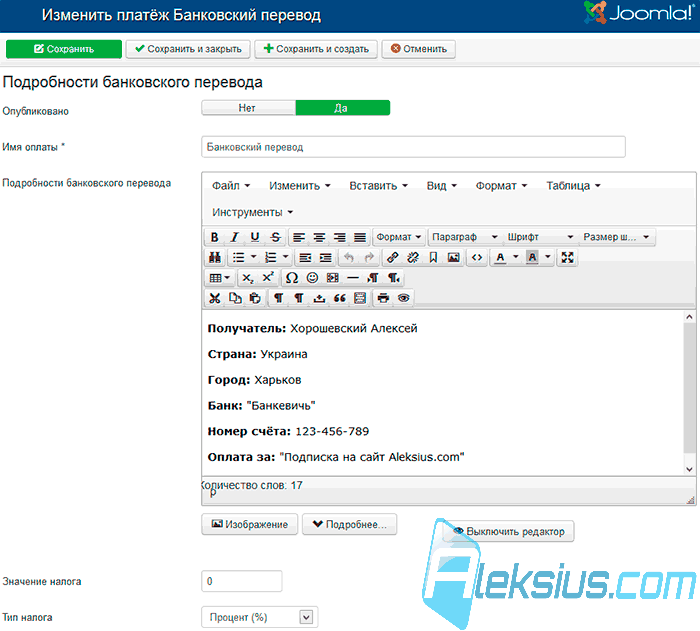Insert emoticon smiley icon
The height and width of the screenshot is (631, 700).
click(x=312, y=278)
